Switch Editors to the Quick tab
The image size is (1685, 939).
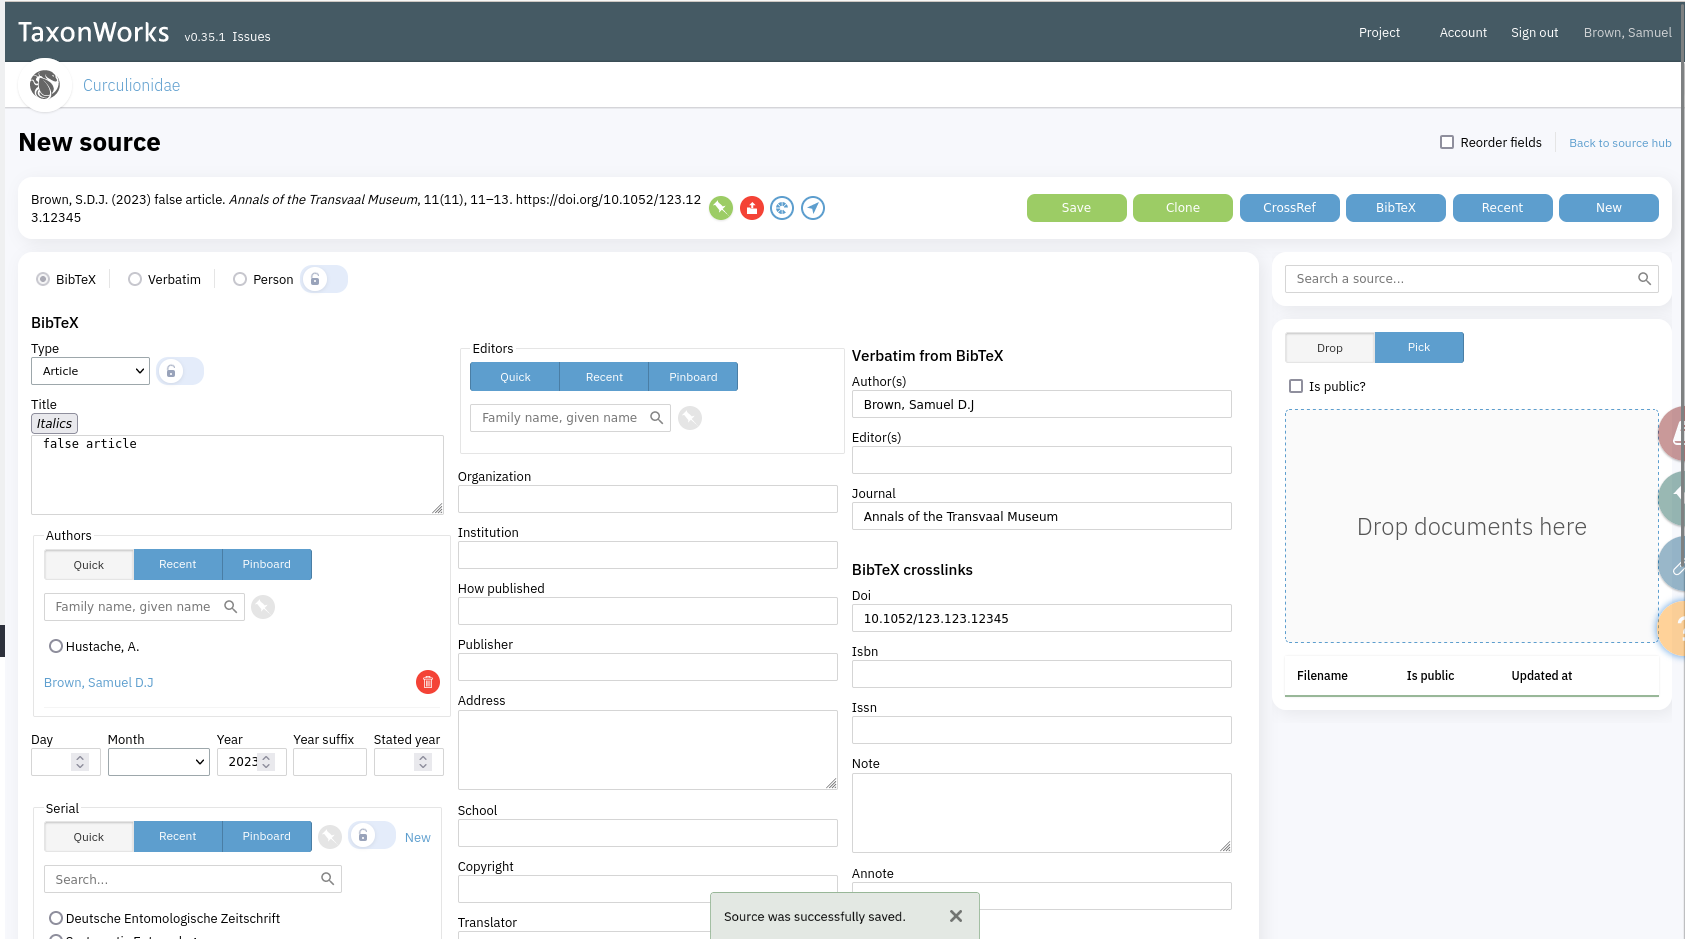pos(515,377)
